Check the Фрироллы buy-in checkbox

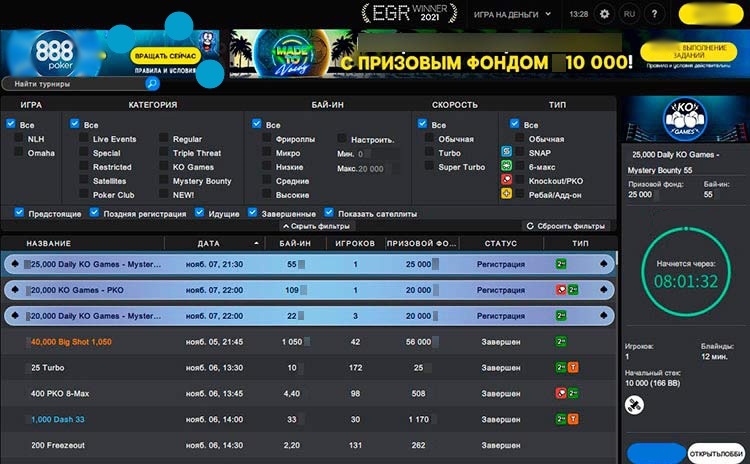tap(267, 138)
